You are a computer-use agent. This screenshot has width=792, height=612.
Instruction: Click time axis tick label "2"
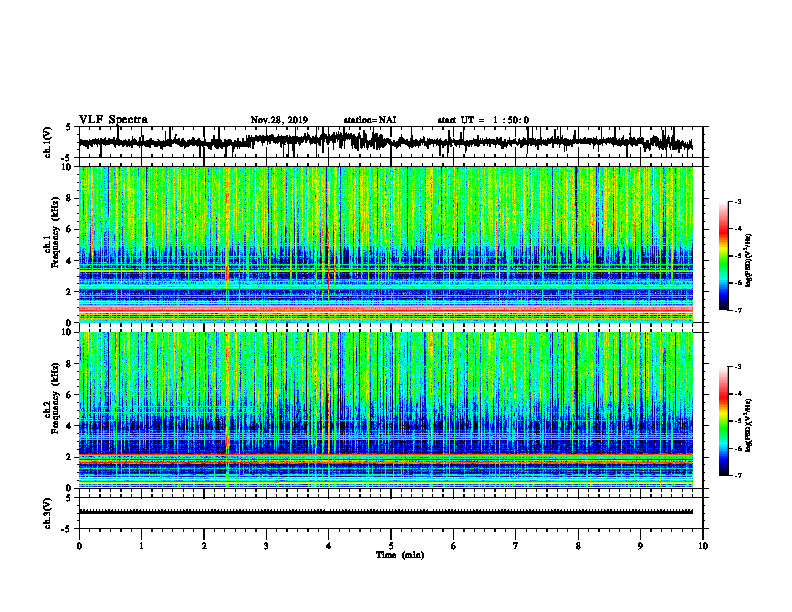(x=204, y=546)
